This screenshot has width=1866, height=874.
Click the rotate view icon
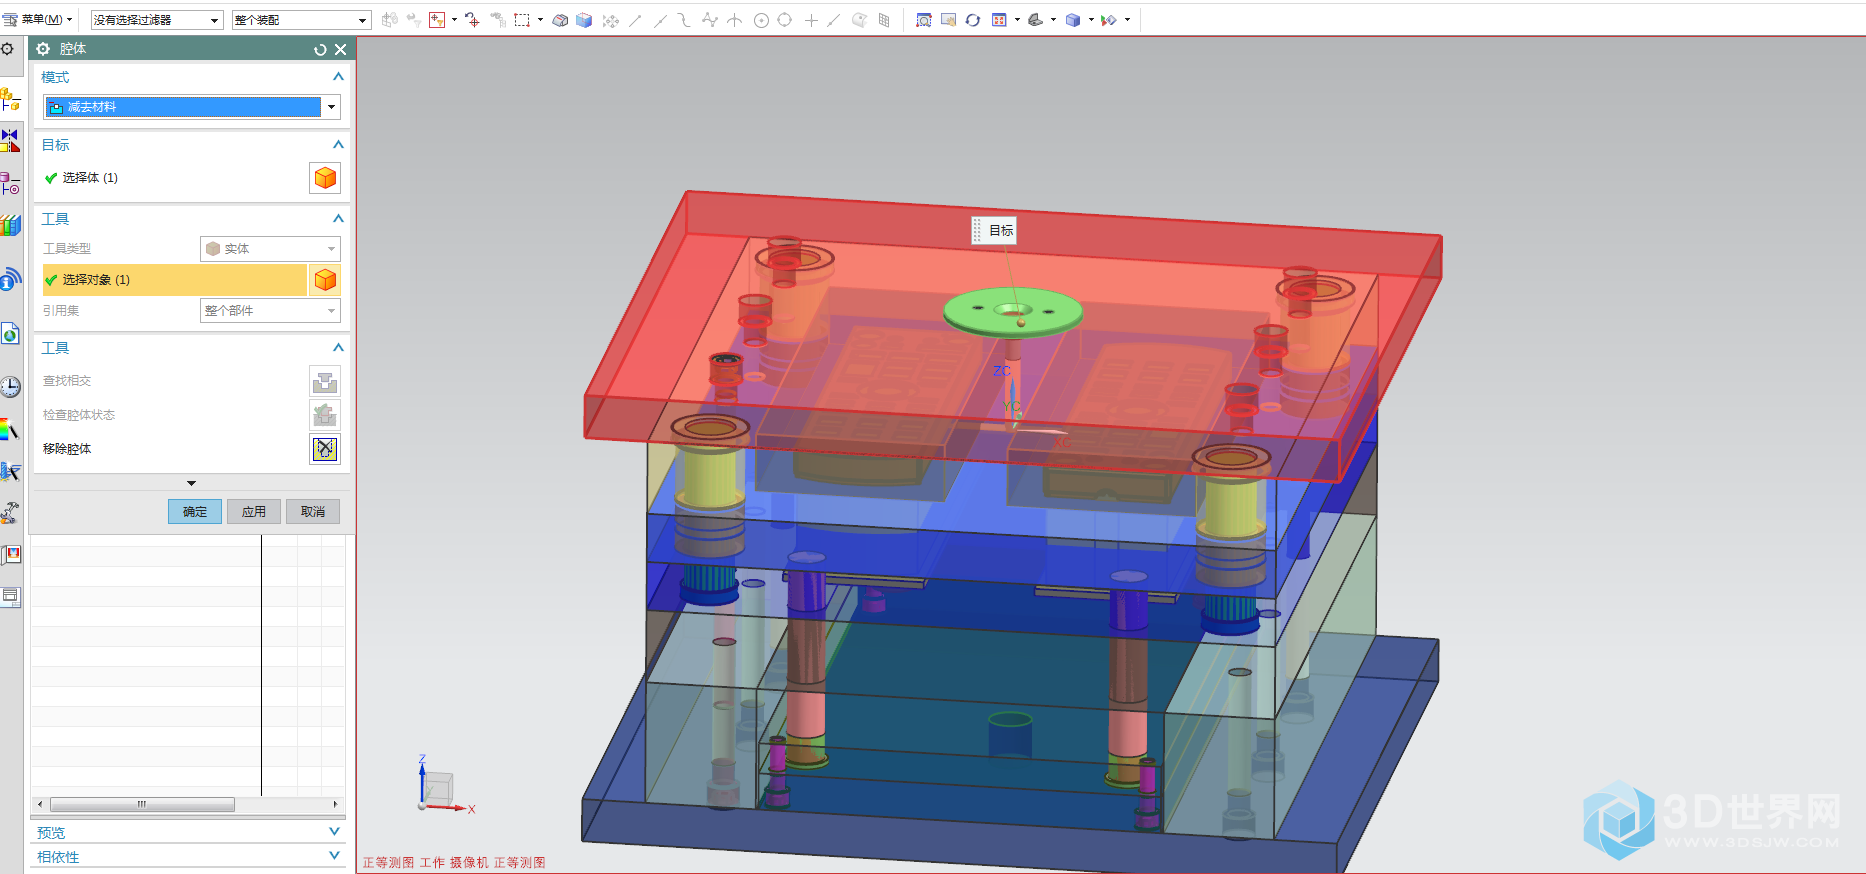coord(973,20)
